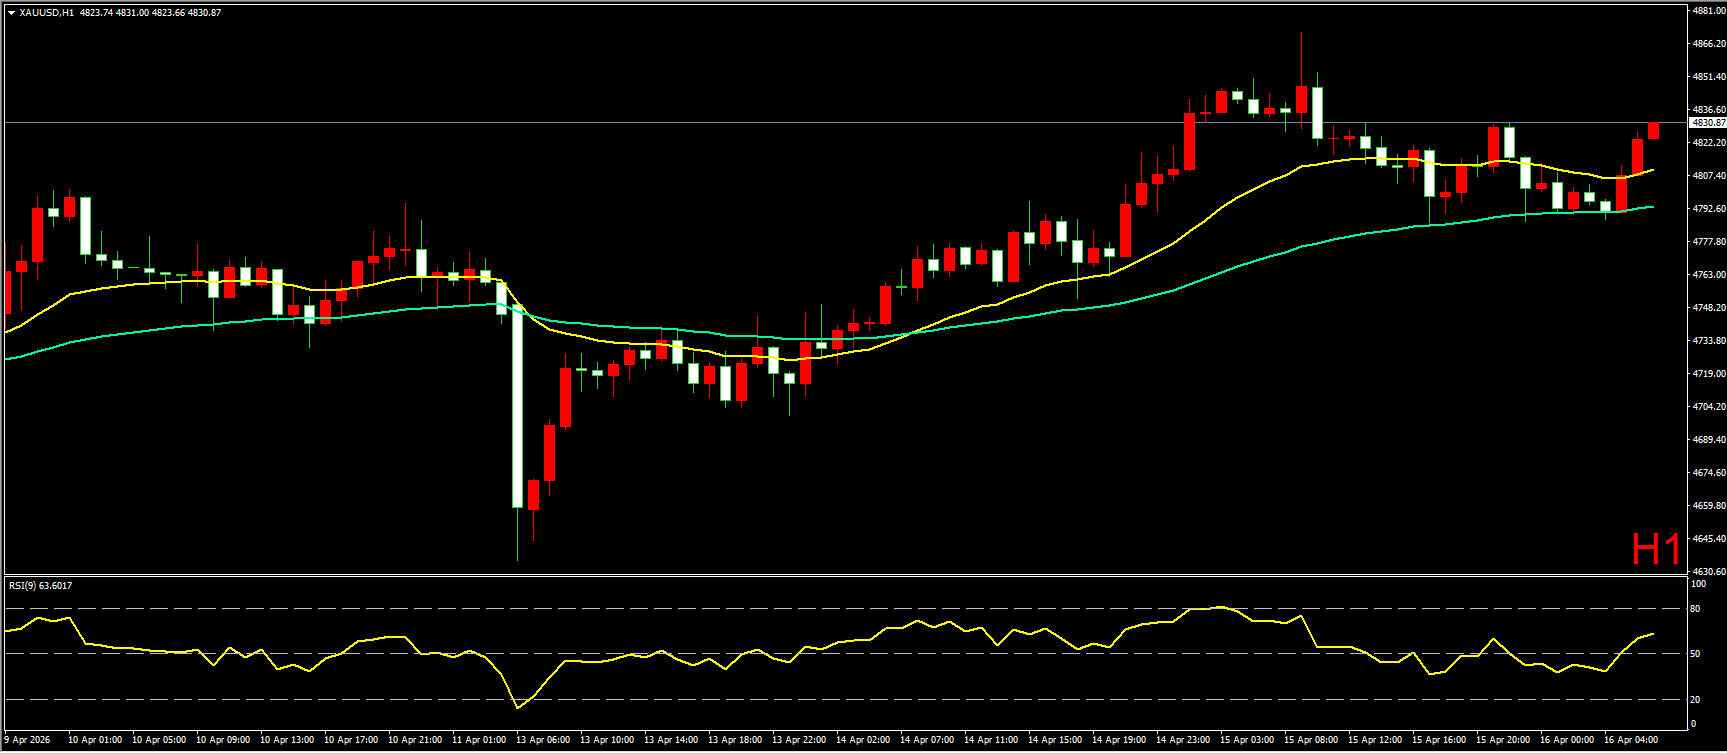Click the RSI scale value 50
Image resolution: width=1727 pixels, height=753 pixels.
click(x=1695, y=654)
